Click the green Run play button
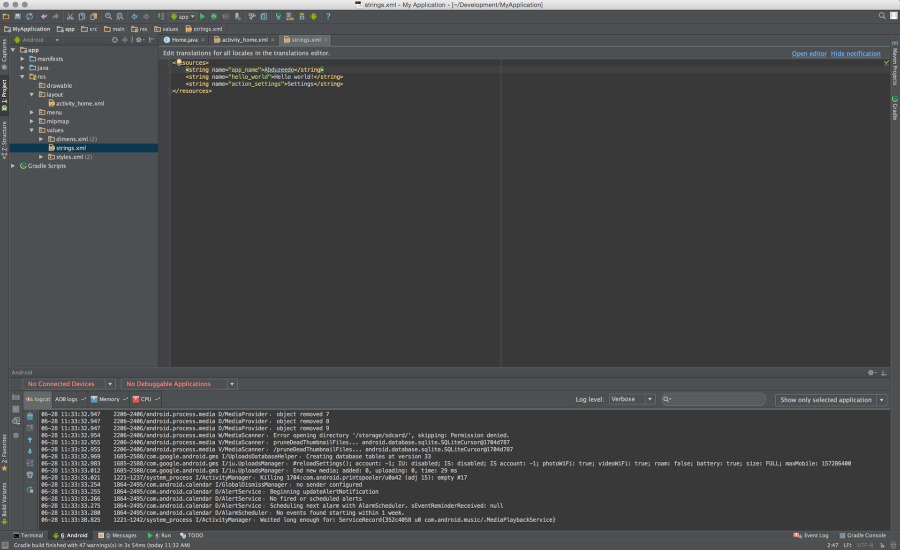The width and height of the screenshot is (900, 550). [x=202, y=17]
